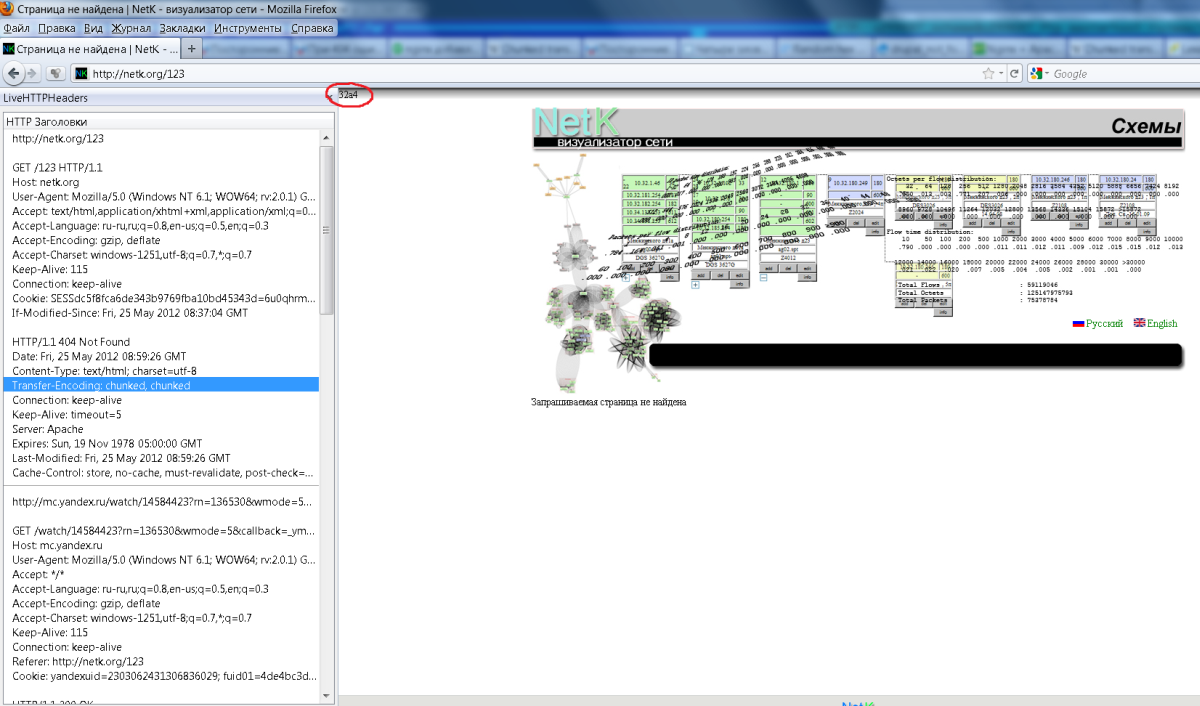Open the bookmark star dropdown arrow
The width and height of the screenshot is (1200, 706).
pos(1000,74)
